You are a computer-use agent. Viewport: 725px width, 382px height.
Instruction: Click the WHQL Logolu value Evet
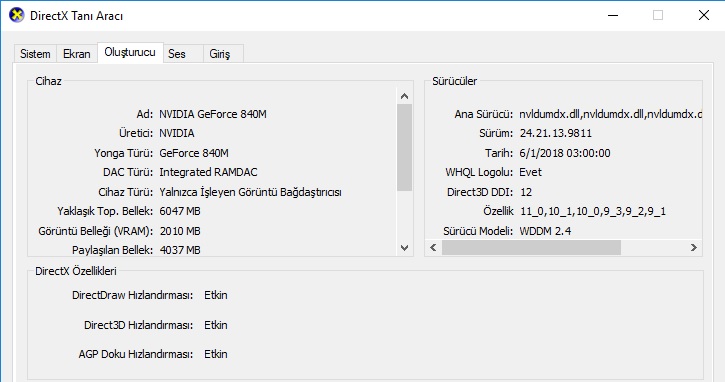pos(530,172)
